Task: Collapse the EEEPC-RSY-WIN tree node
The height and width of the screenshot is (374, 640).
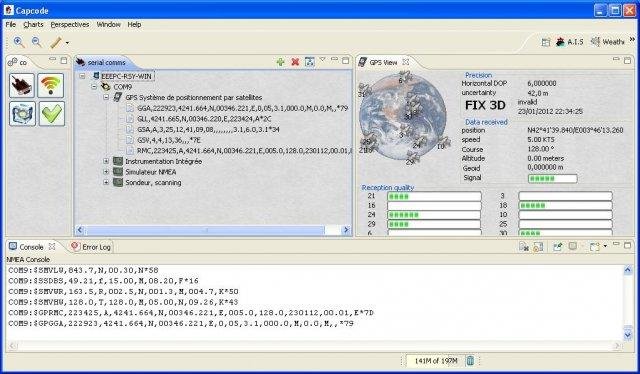Action: (83, 76)
